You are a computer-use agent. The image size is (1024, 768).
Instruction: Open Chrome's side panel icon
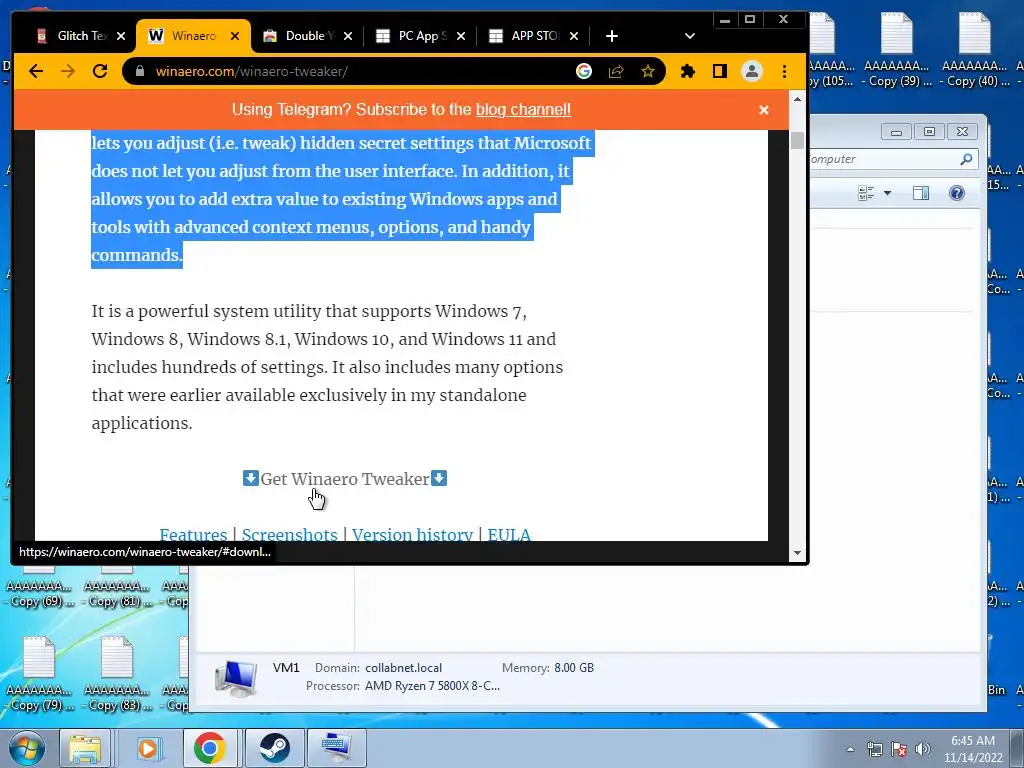tap(720, 71)
